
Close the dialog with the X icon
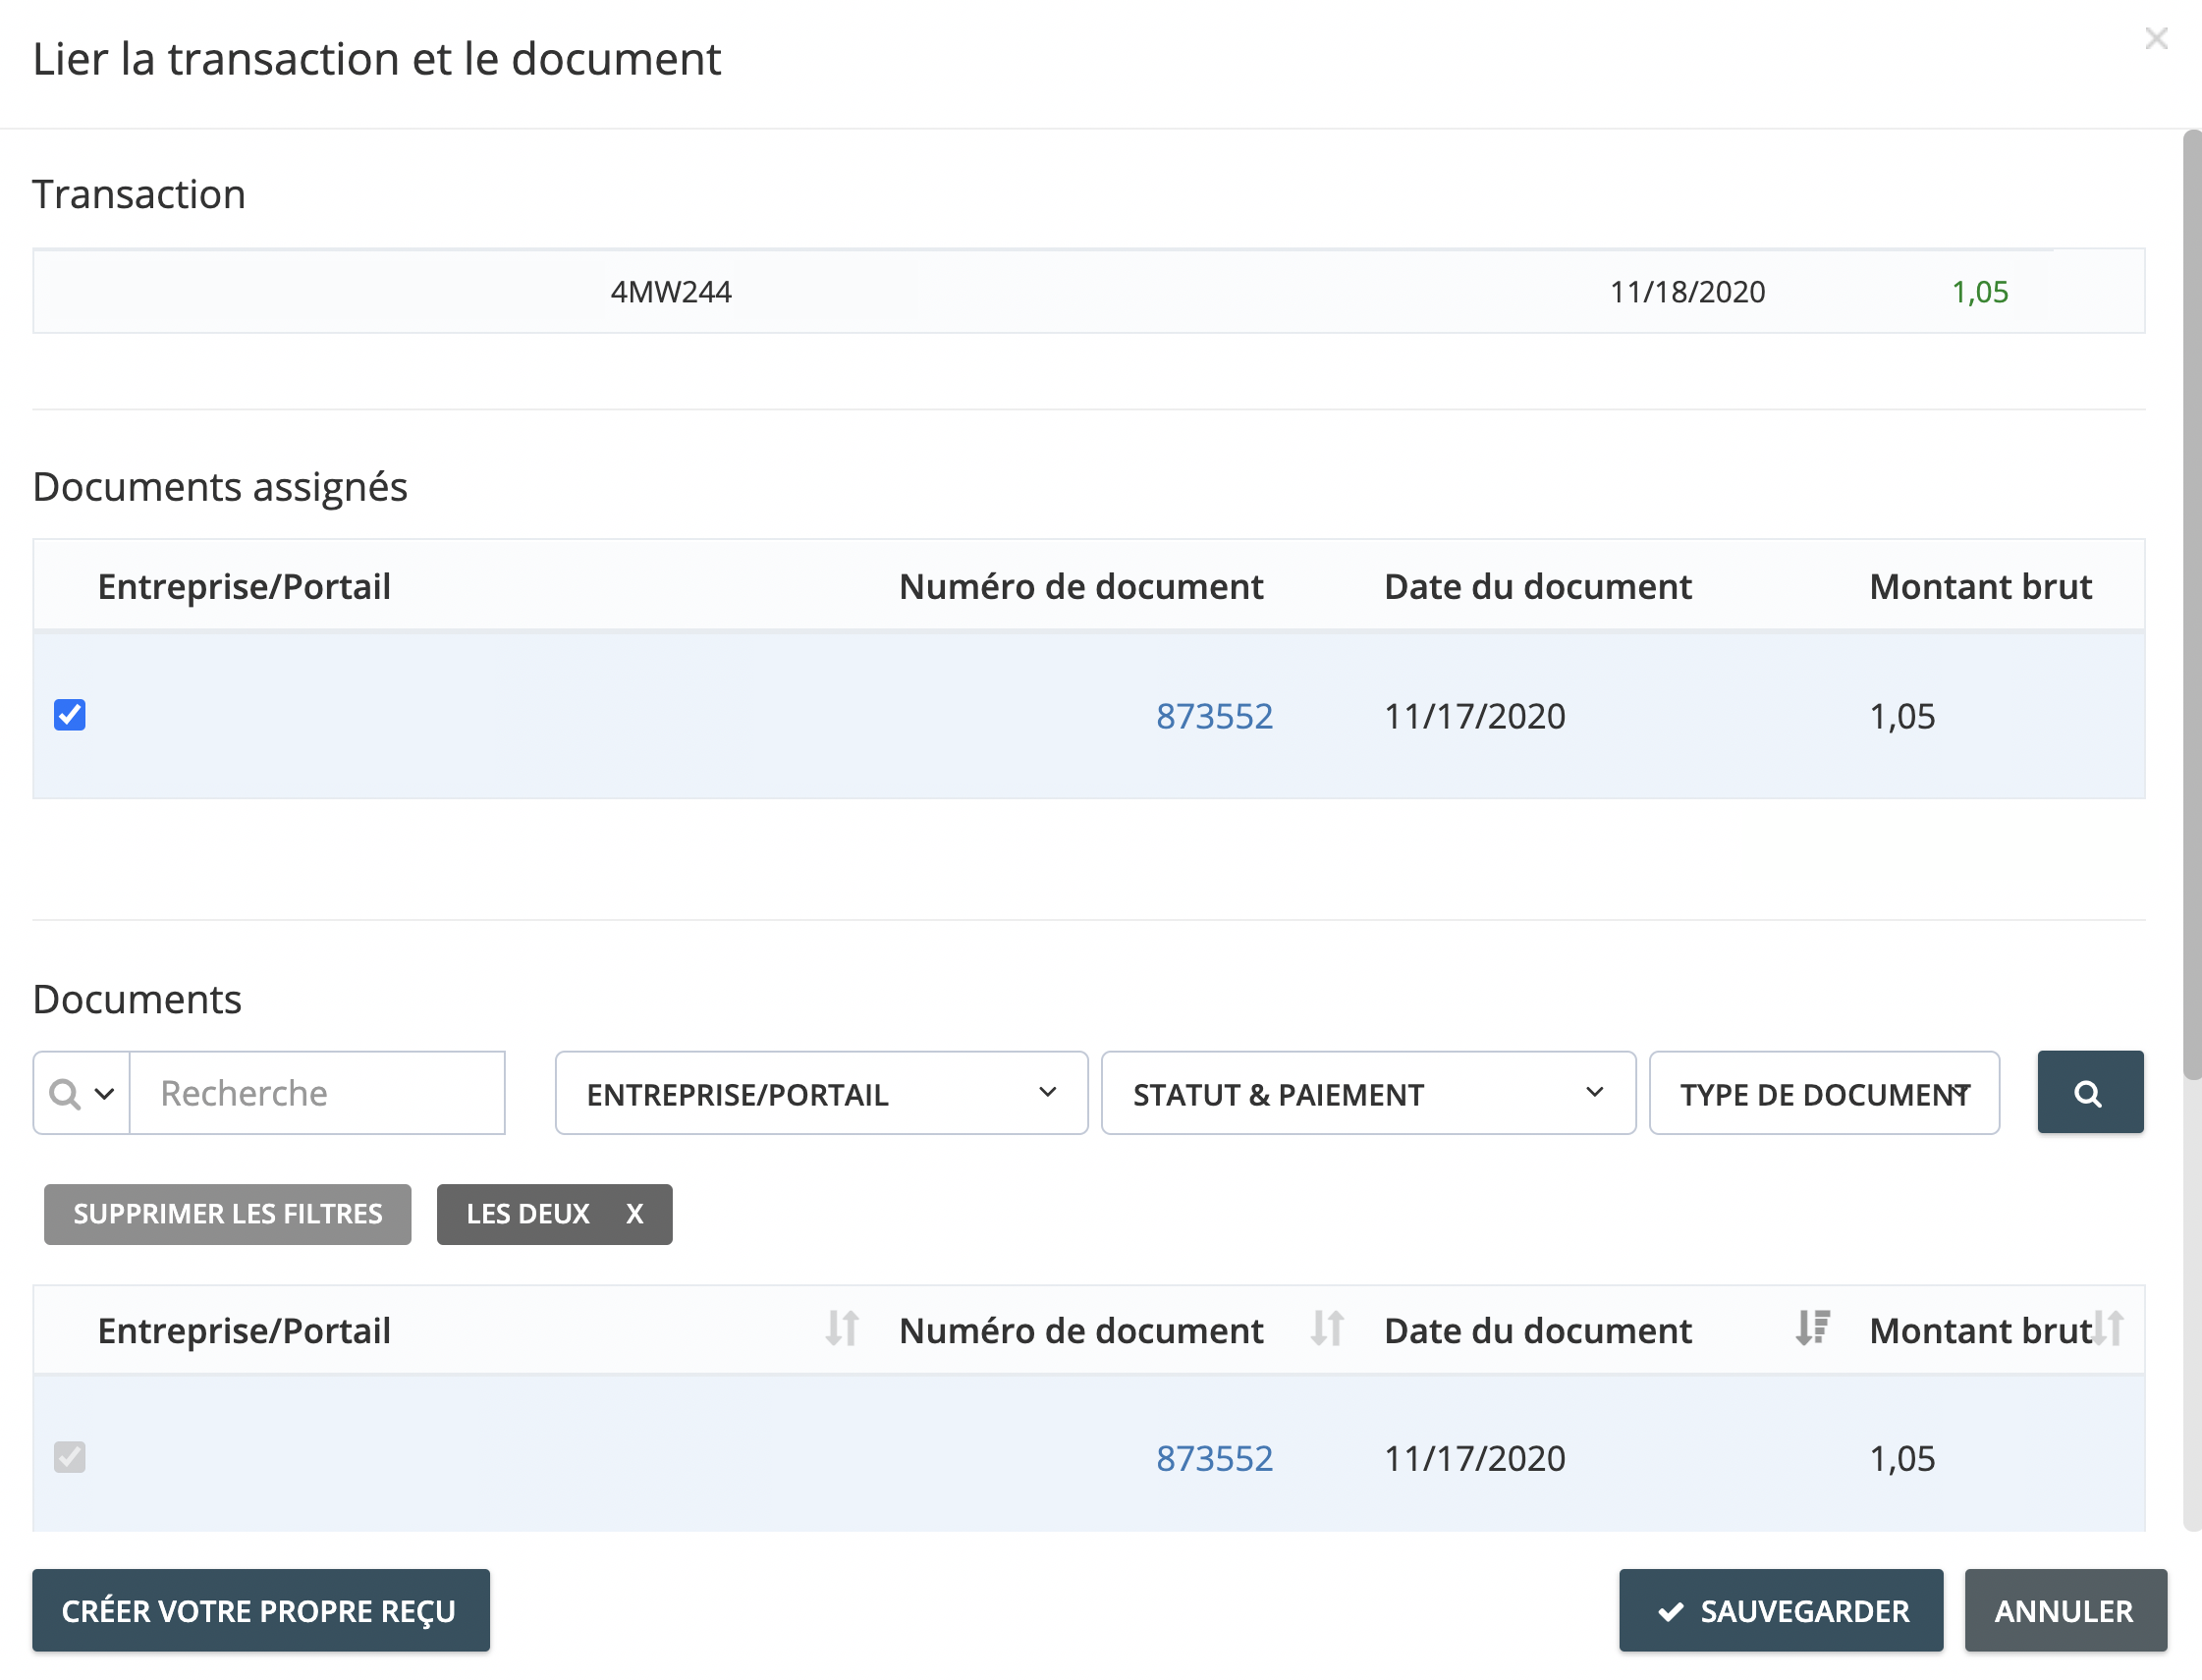tap(2156, 39)
